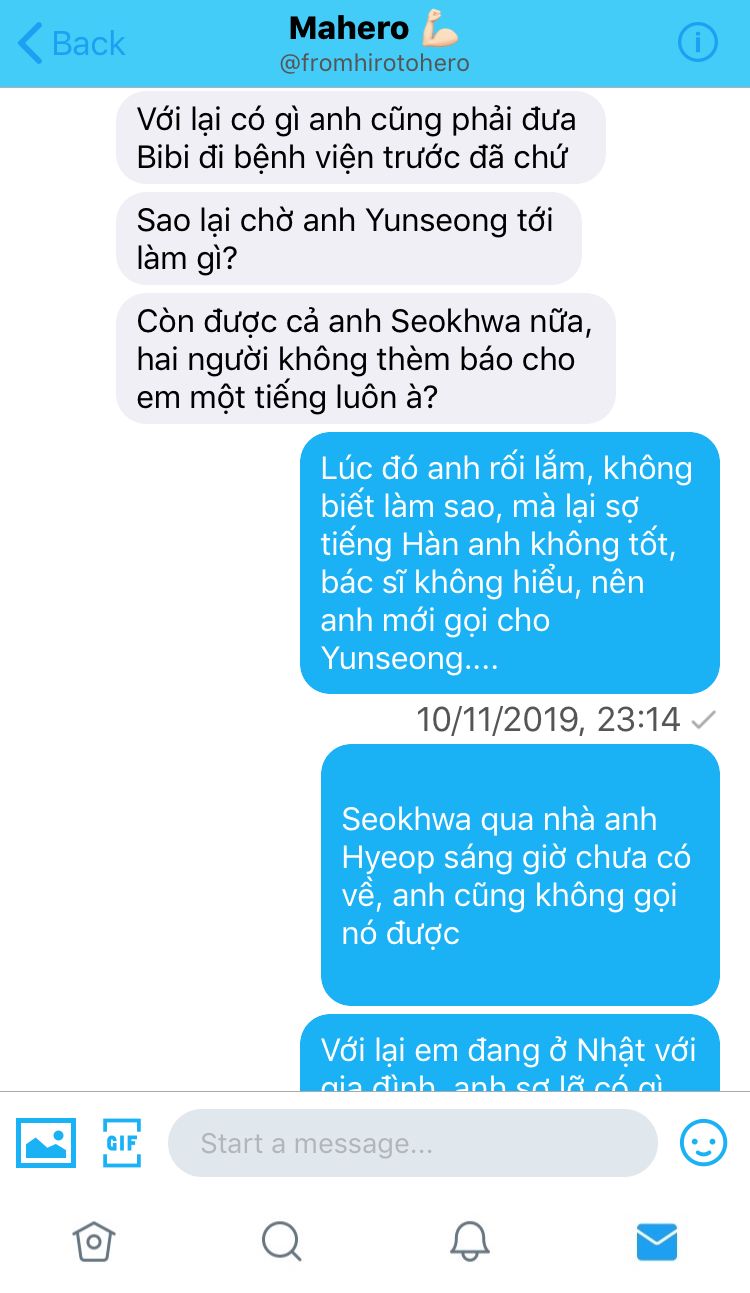The image size is (750, 1293).
Task: Tap the gray message mentioning Seokhwa
Action: [366, 358]
